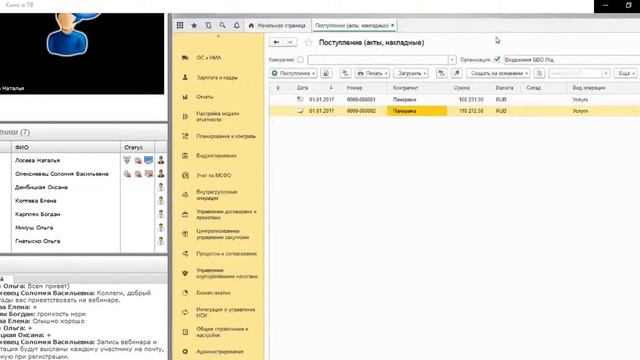This screenshot has height=360, width=640.
Task: Click the icon left of Создать на основании
Action: pyautogui.click(x=457, y=73)
